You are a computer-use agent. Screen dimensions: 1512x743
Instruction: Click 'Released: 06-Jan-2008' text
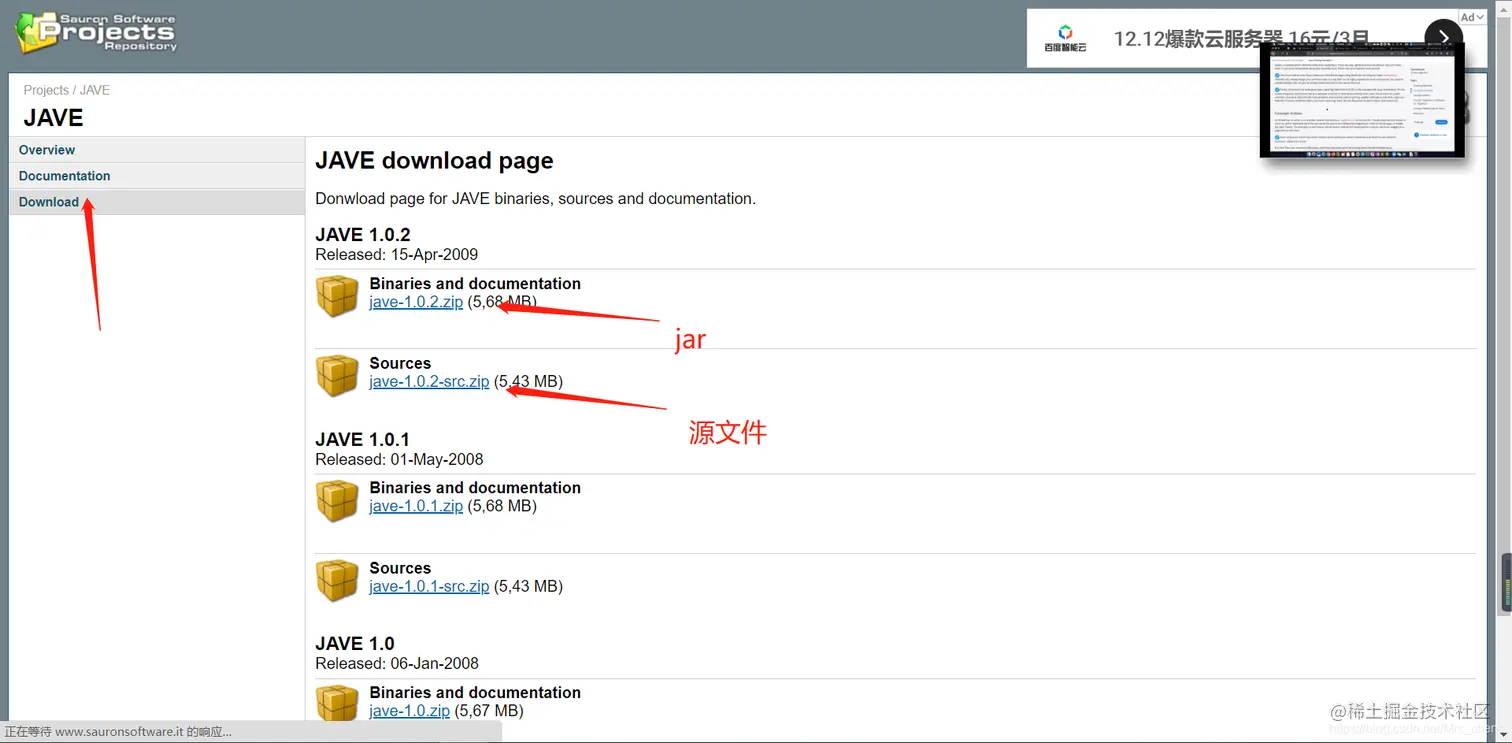tap(397, 664)
